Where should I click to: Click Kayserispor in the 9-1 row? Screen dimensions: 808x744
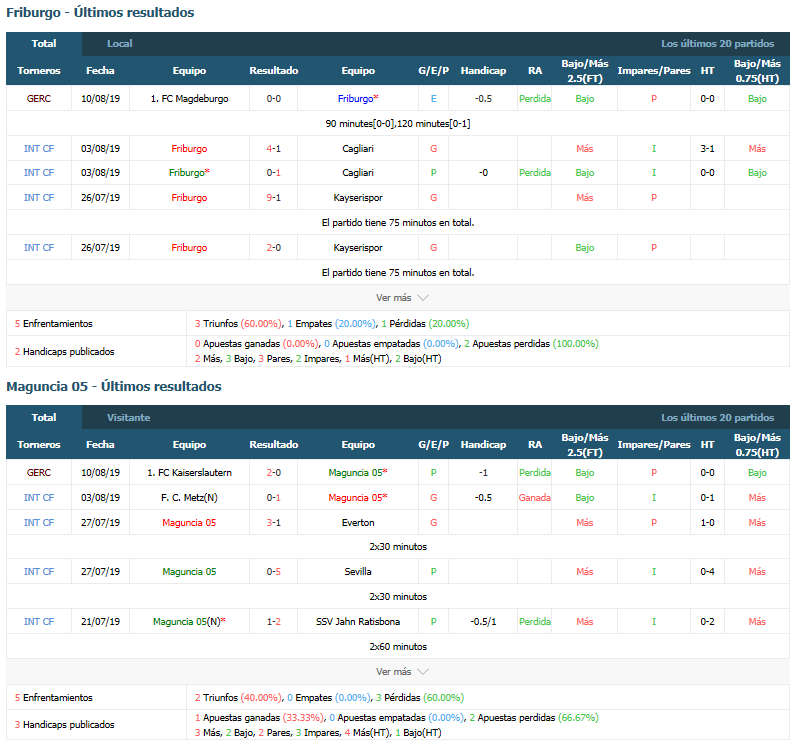358,197
